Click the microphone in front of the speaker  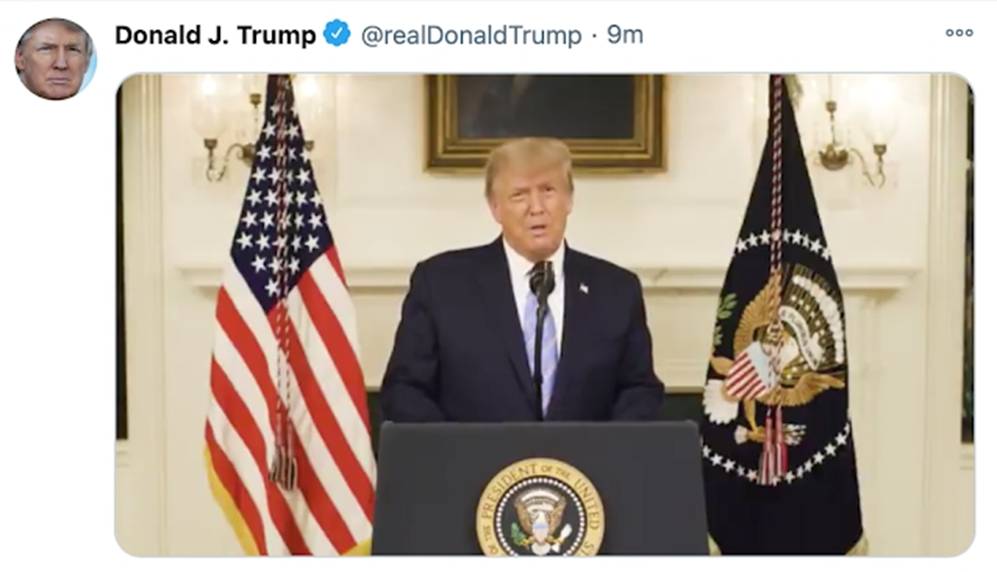[x=542, y=280]
